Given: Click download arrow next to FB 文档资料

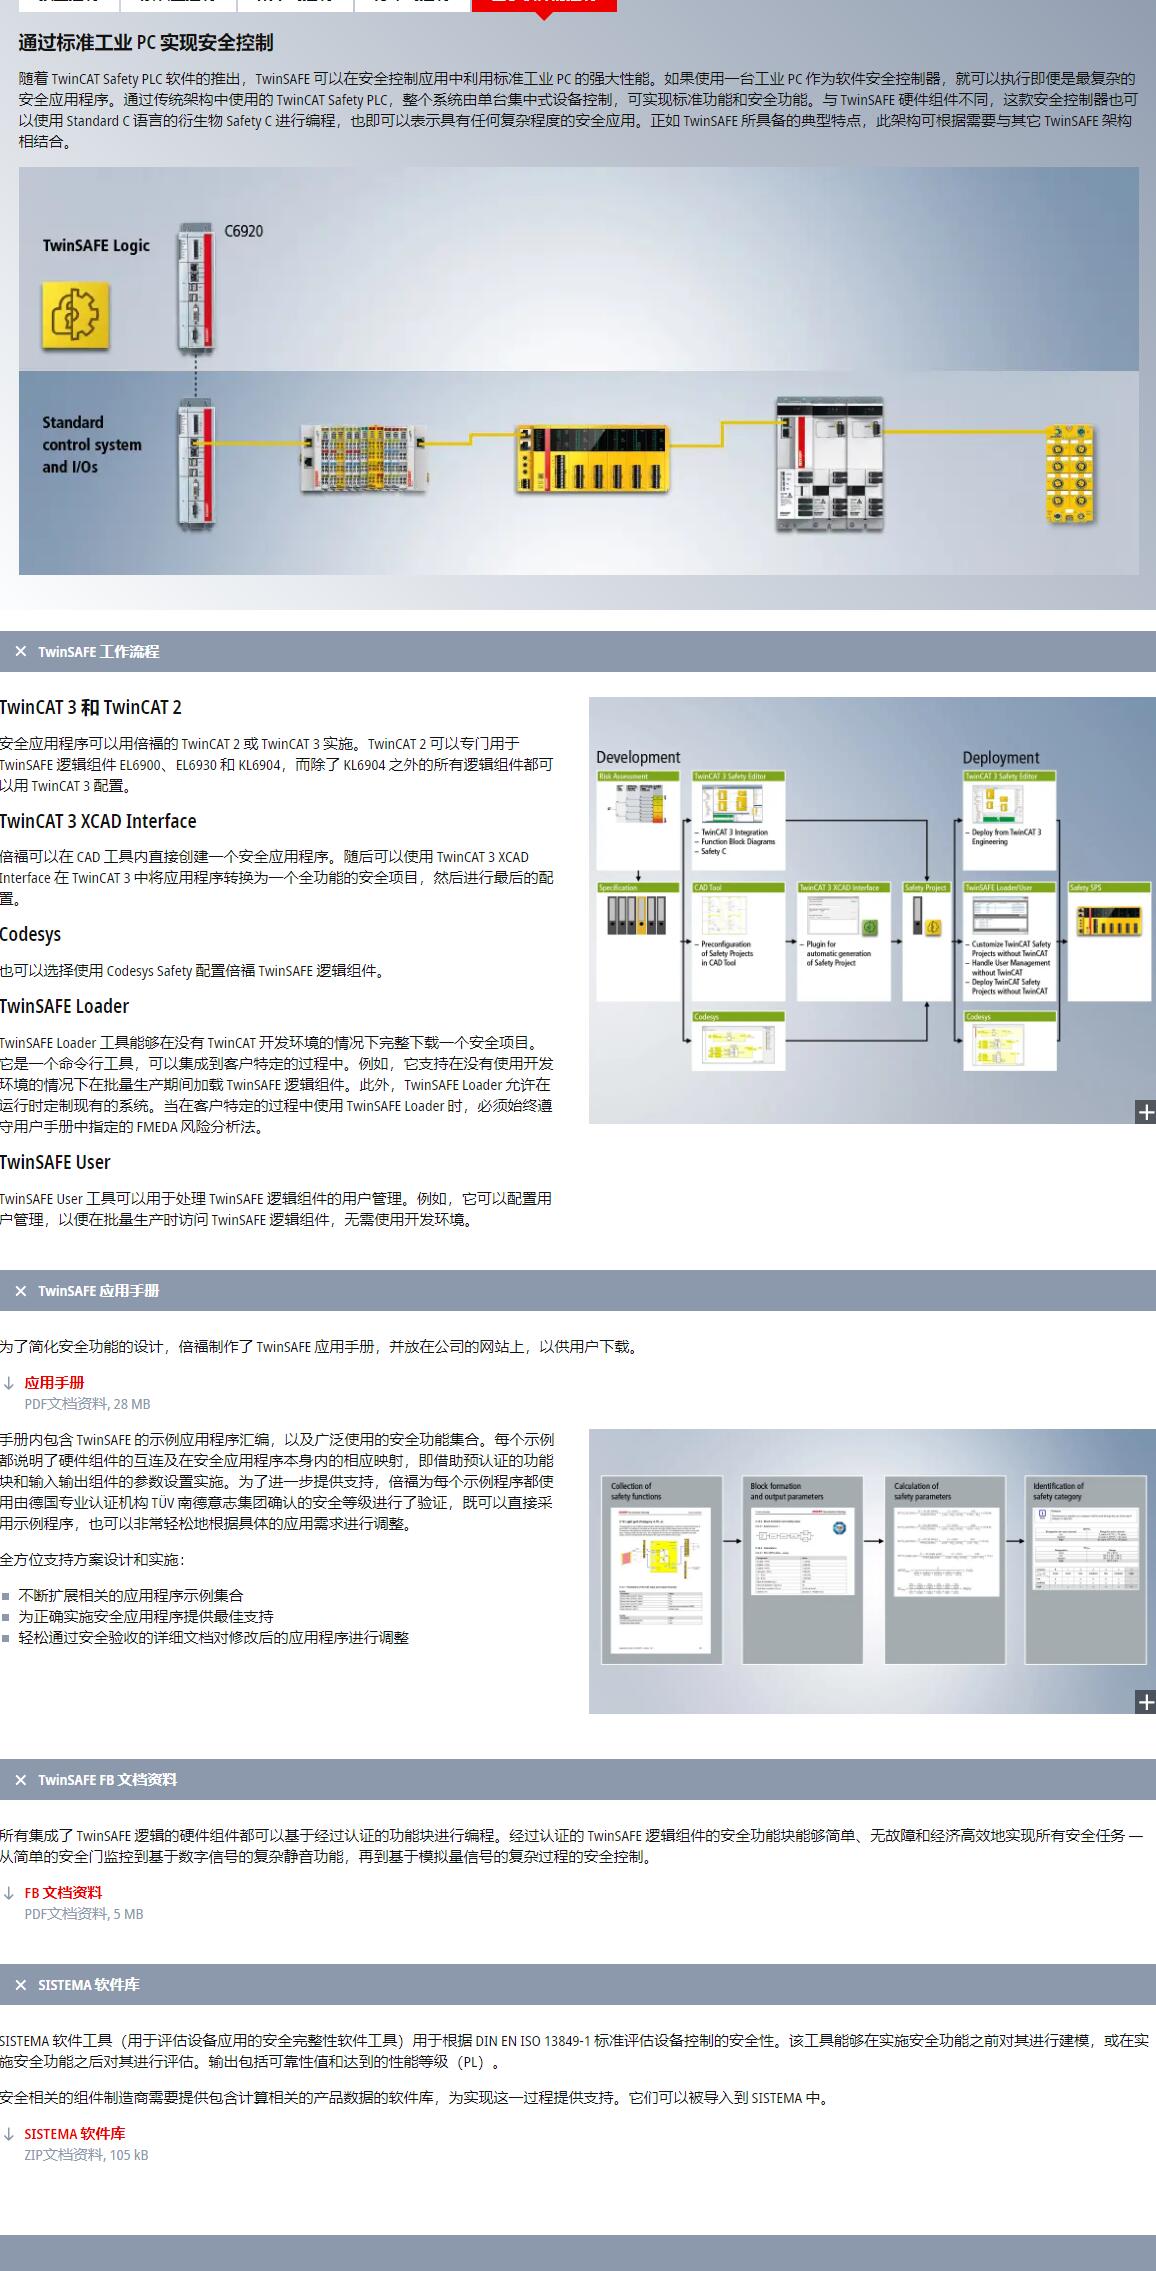Looking at the screenshot, I should [x=9, y=1892].
